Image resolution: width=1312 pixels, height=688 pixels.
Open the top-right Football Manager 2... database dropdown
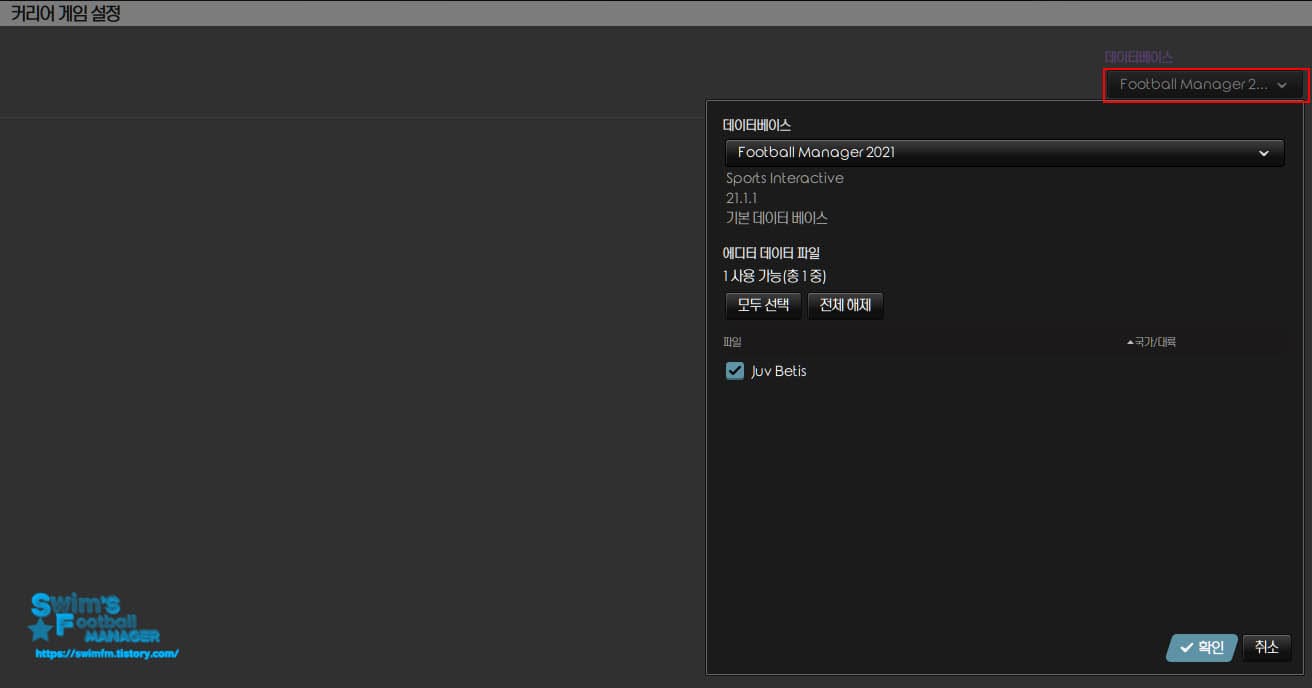[x=1205, y=85]
